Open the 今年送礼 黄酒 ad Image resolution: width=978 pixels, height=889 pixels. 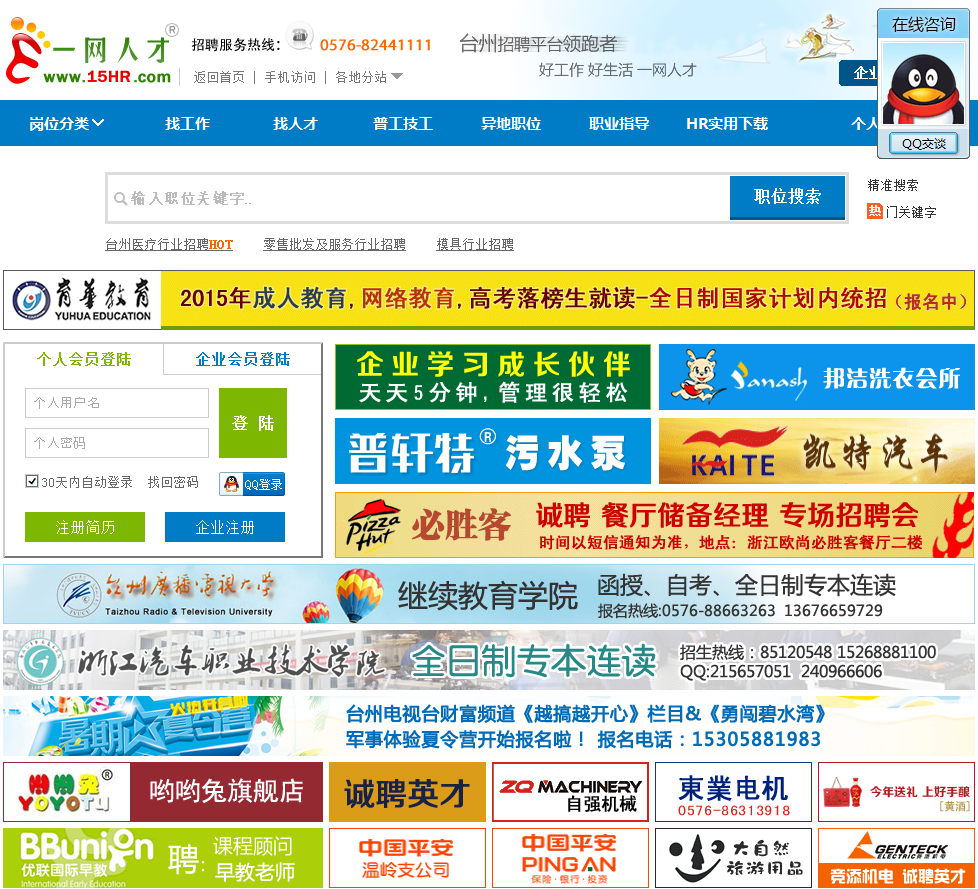point(896,792)
